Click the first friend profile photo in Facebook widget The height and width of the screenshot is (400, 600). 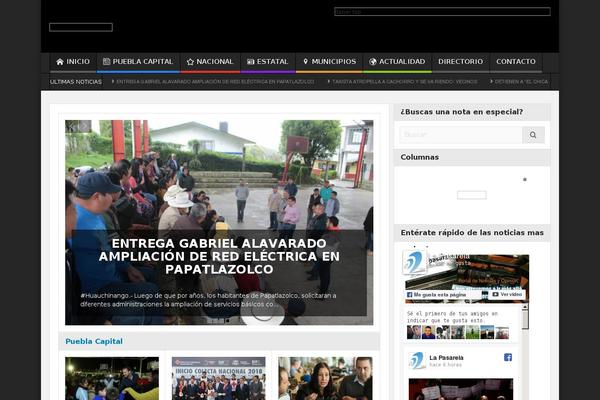point(414,332)
